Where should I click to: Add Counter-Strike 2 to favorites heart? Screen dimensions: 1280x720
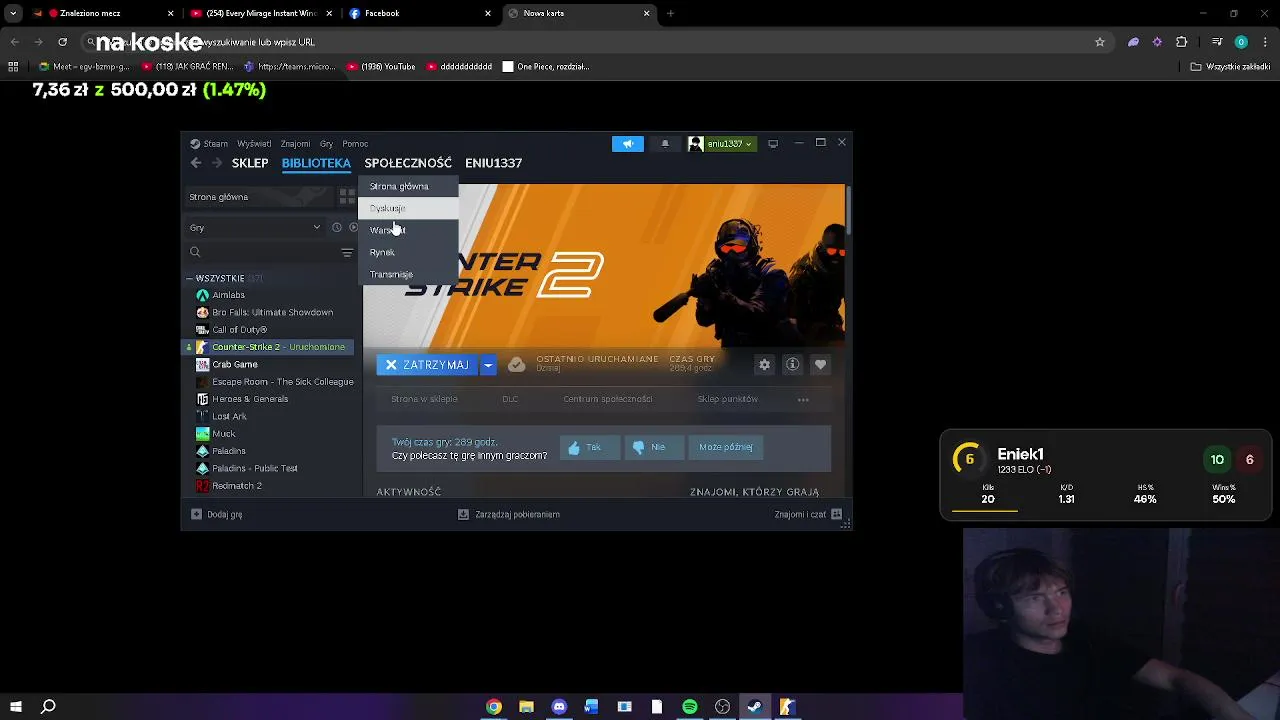pos(821,365)
